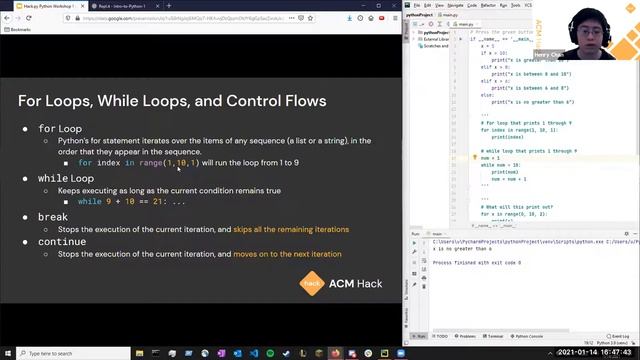The height and width of the screenshot is (360, 640).
Task: Click the print icon in Run panel
Action: click(424, 278)
